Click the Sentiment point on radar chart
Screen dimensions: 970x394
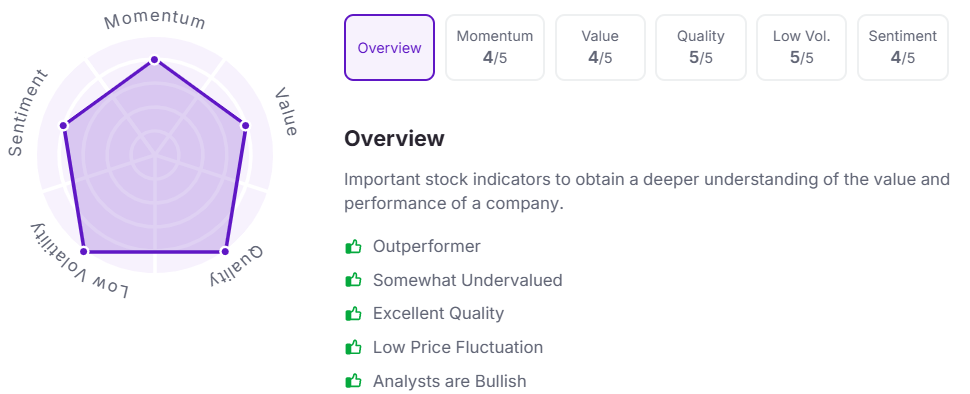63,126
